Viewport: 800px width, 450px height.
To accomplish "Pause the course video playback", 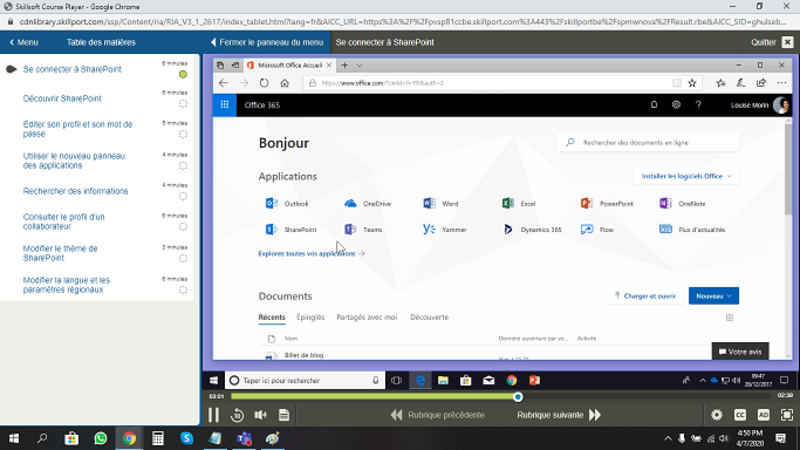I will tap(213, 415).
